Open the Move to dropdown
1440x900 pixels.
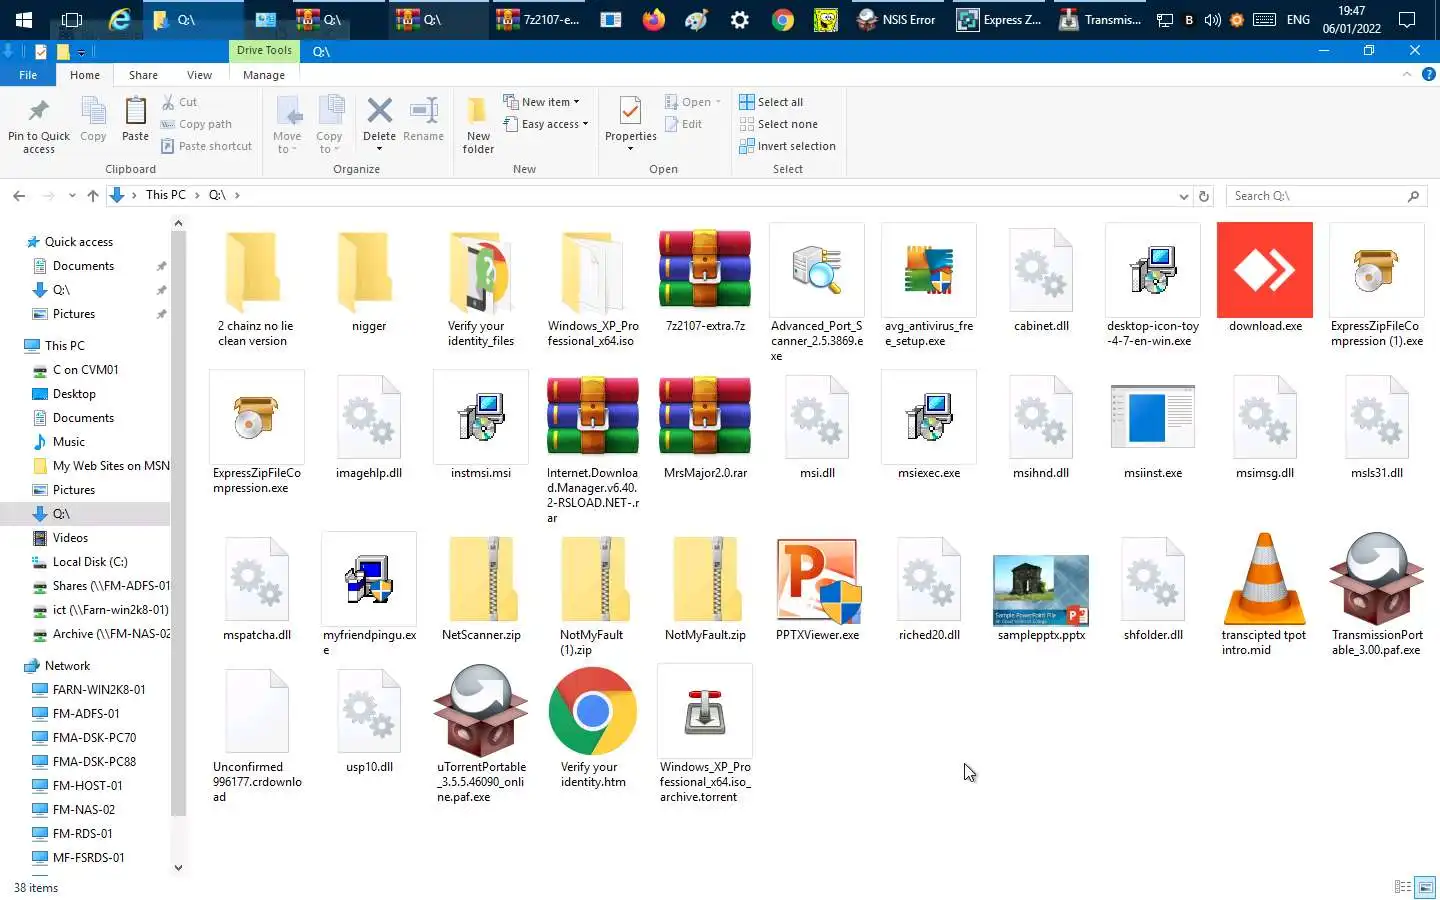287,125
